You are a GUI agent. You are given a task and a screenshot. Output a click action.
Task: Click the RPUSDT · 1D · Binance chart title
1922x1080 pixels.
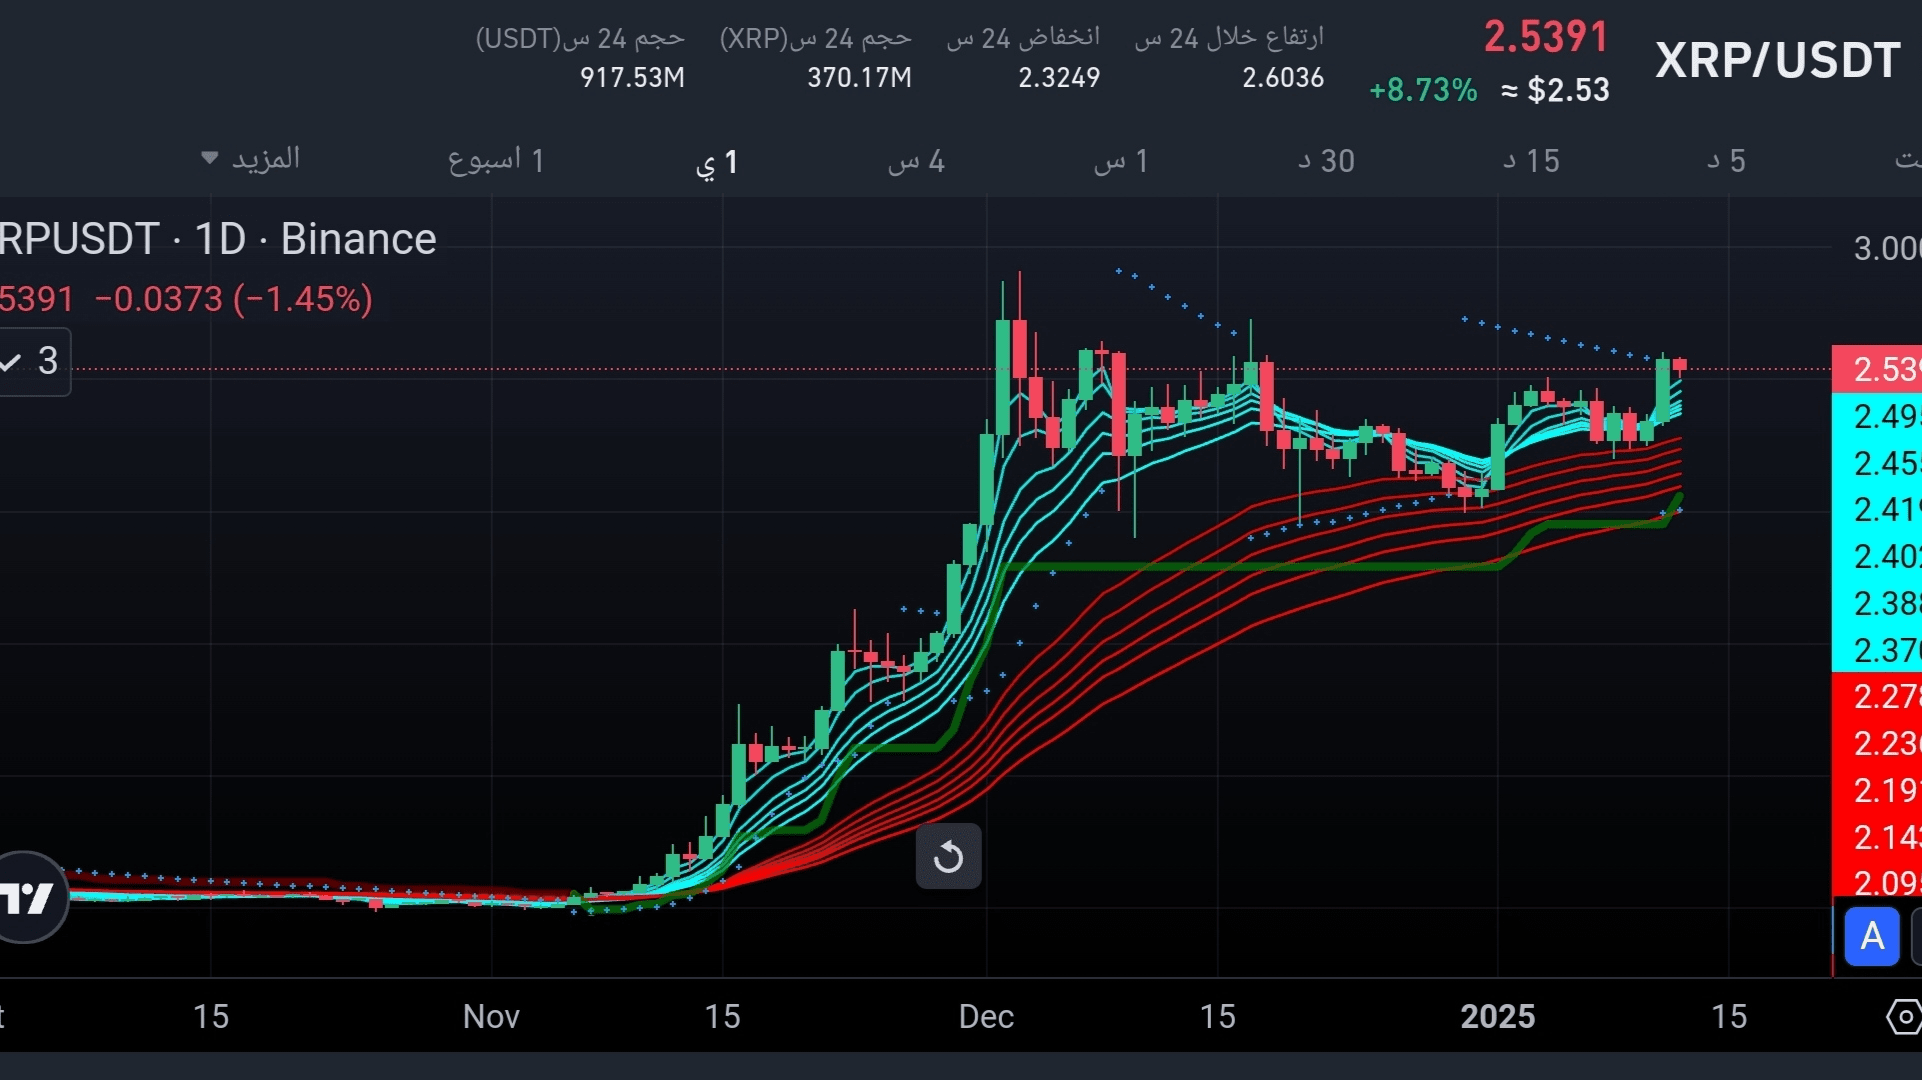coord(218,239)
